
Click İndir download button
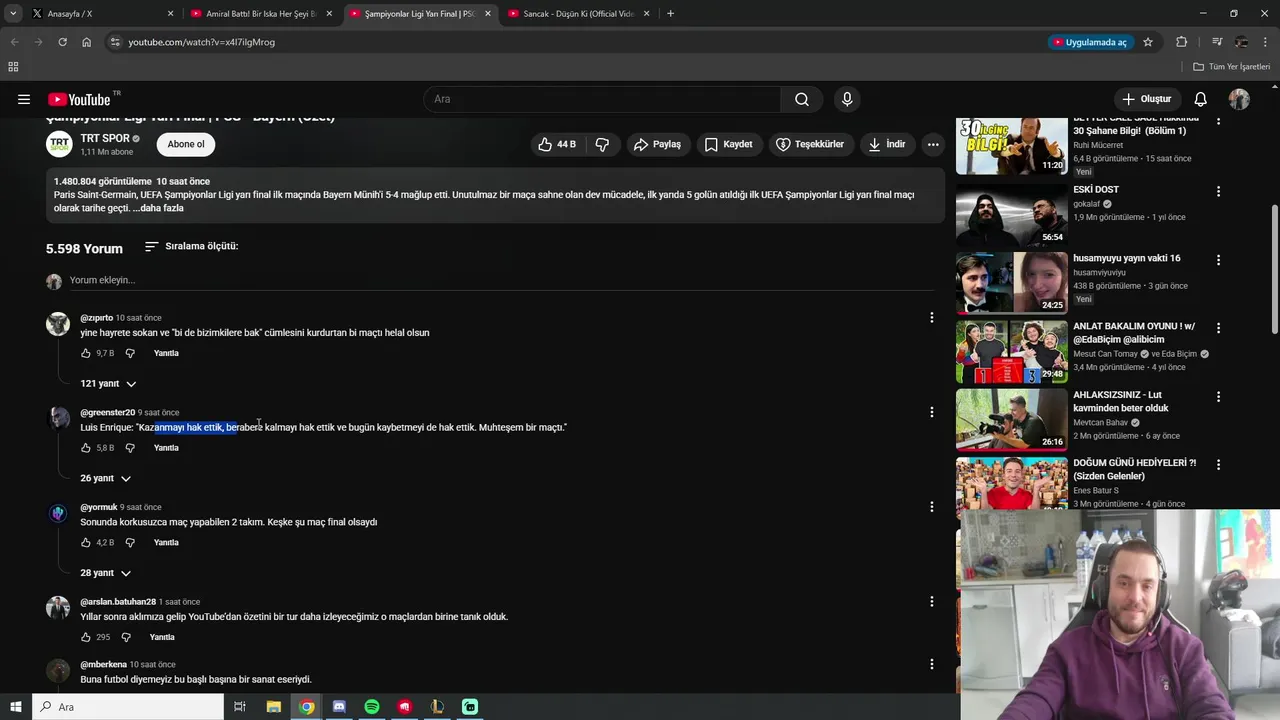click(x=886, y=144)
